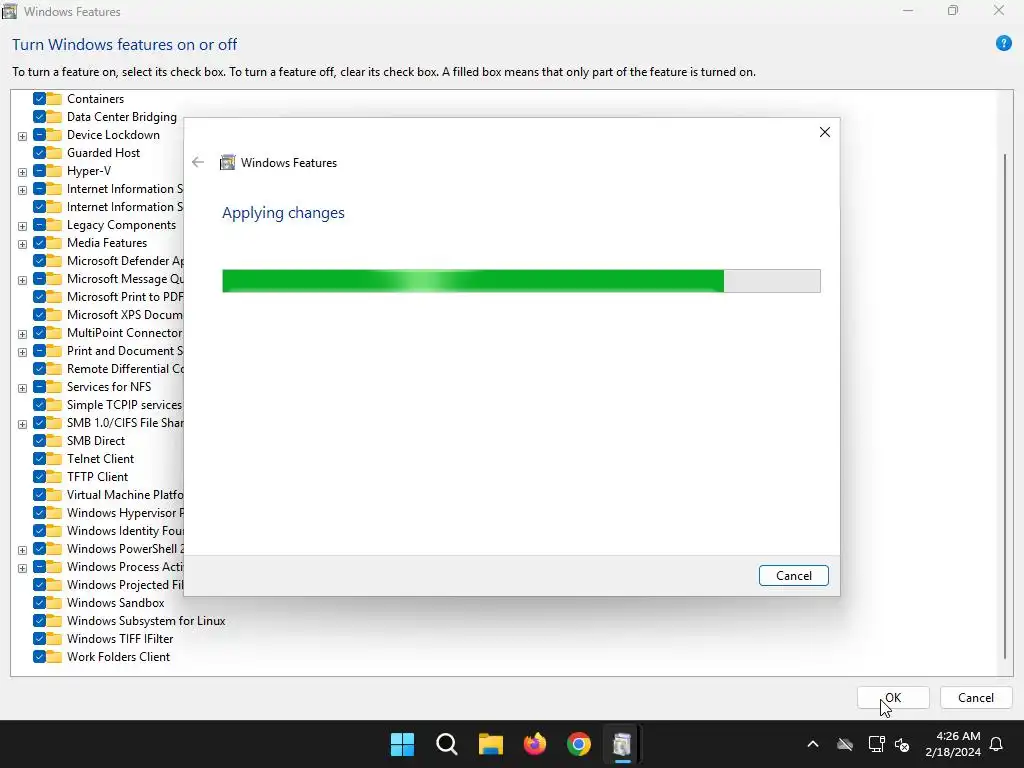Click the TFTP Client folder icon
This screenshot has height=768, width=1024.
(x=54, y=477)
